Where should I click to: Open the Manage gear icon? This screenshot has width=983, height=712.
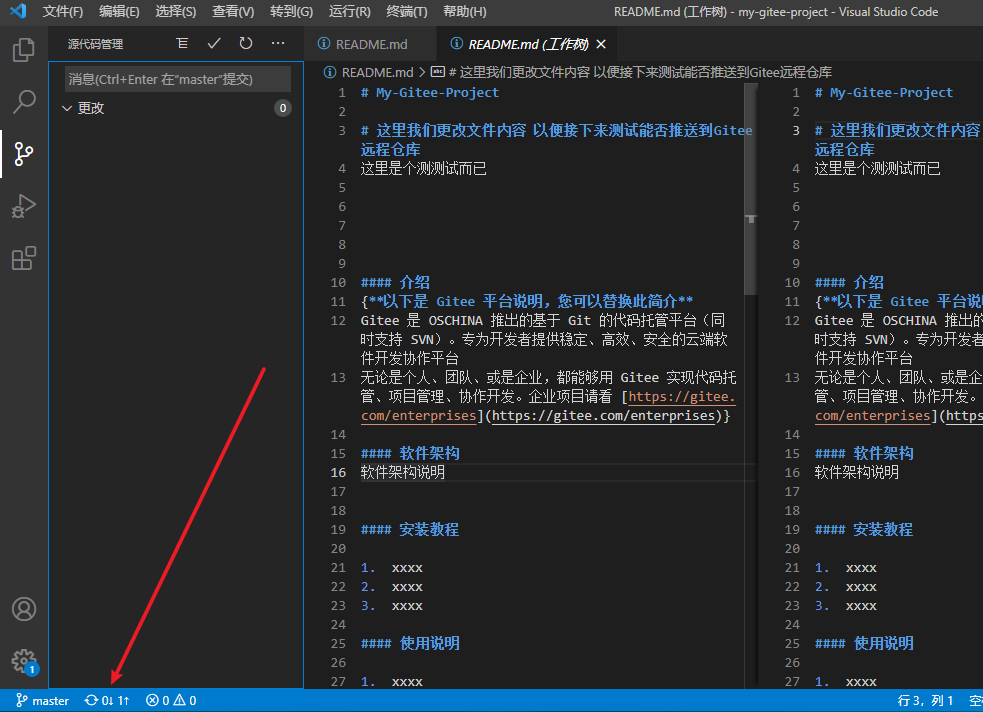[x=24, y=661]
